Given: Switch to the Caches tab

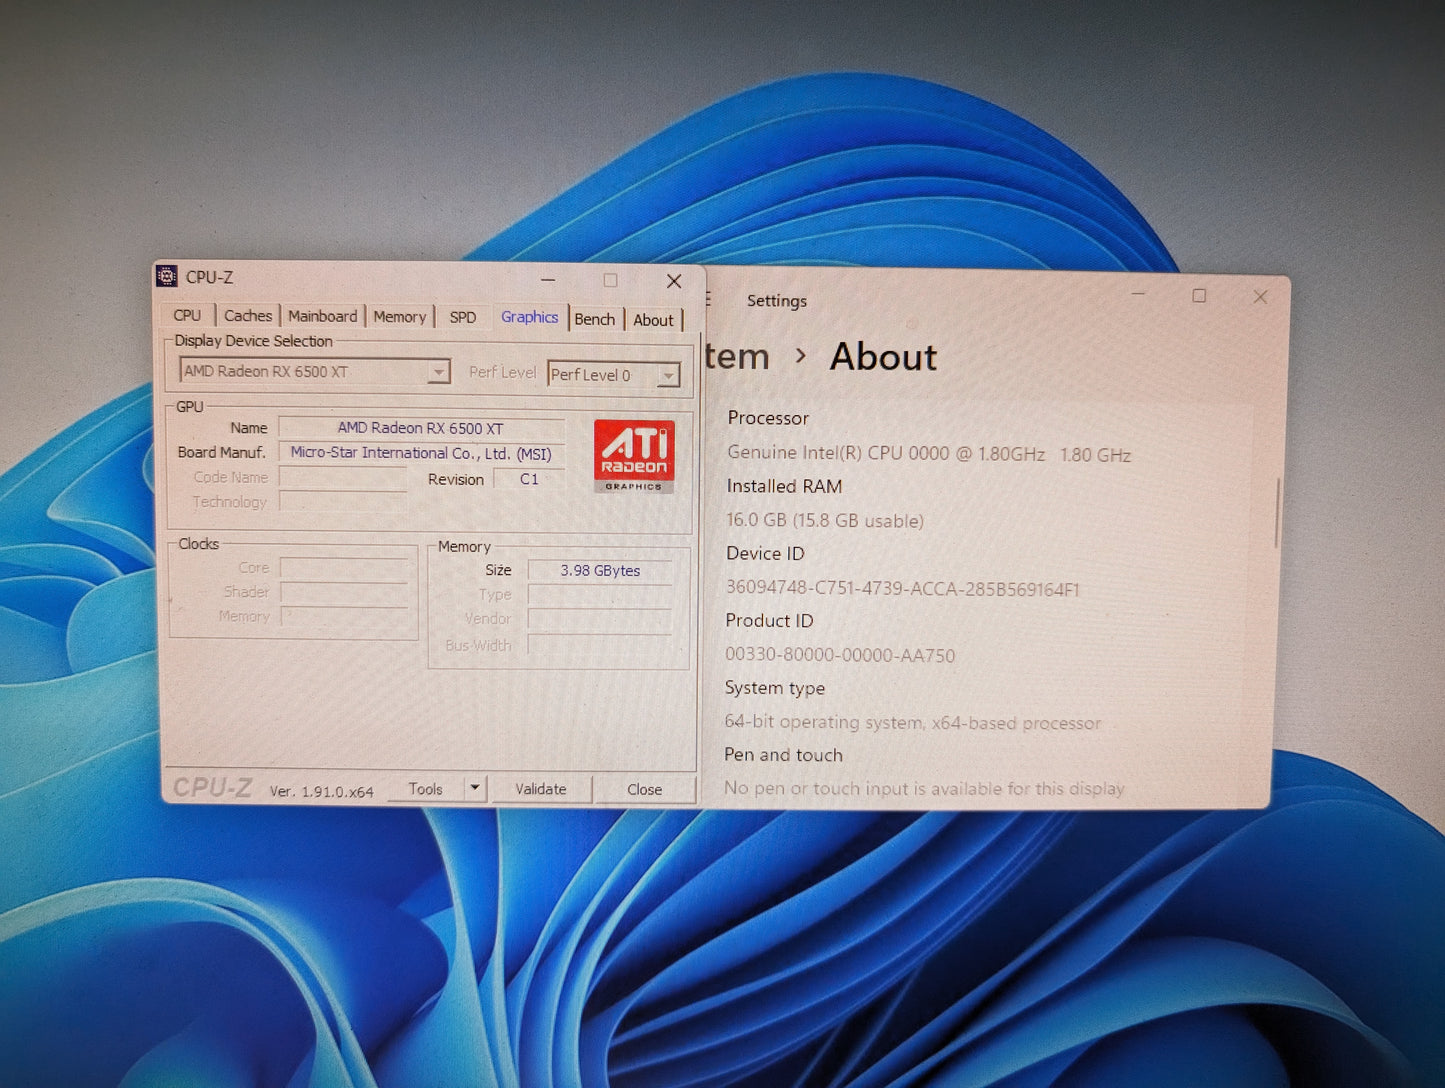Looking at the screenshot, I should [248, 315].
